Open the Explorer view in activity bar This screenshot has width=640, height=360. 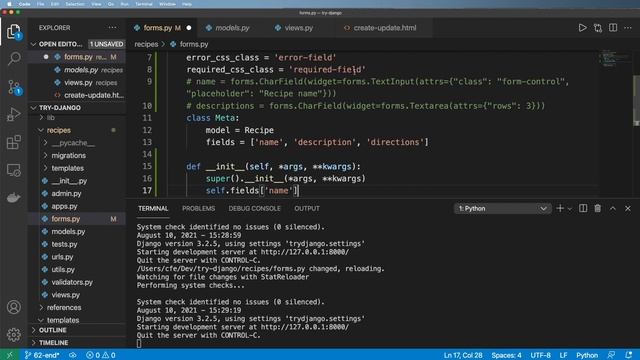point(13,31)
